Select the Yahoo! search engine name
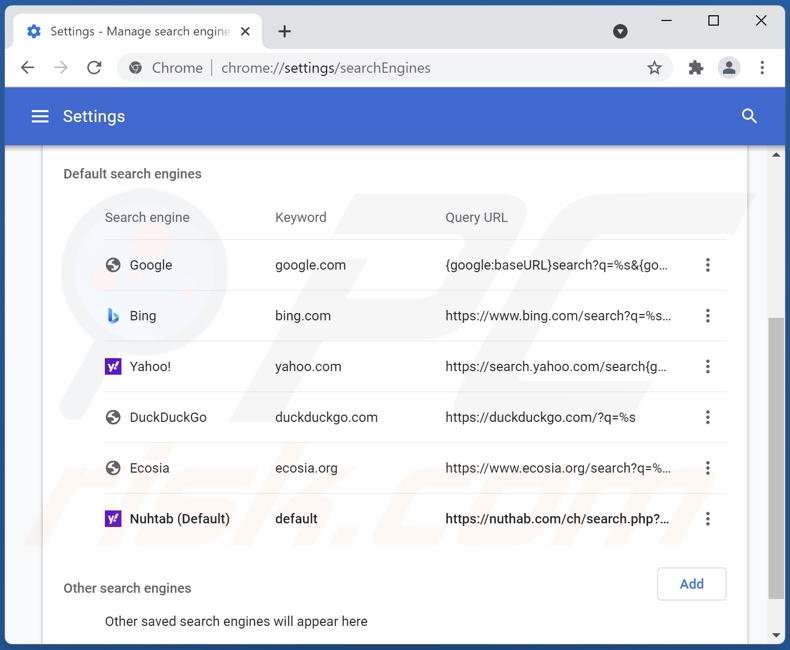Image resolution: width=790 pixels, height=650 pixels. [150, 366]
